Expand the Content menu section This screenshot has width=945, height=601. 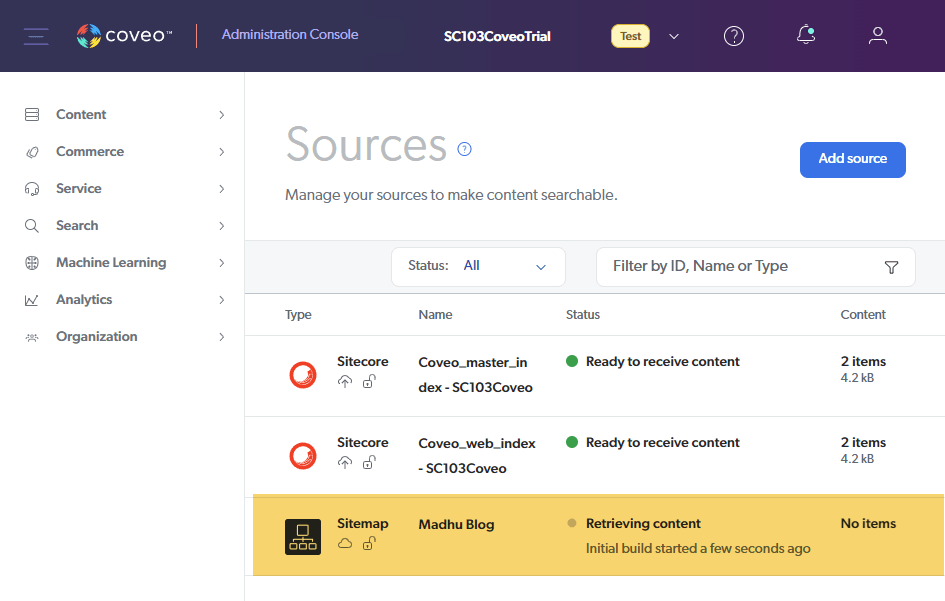pos(125,115)
